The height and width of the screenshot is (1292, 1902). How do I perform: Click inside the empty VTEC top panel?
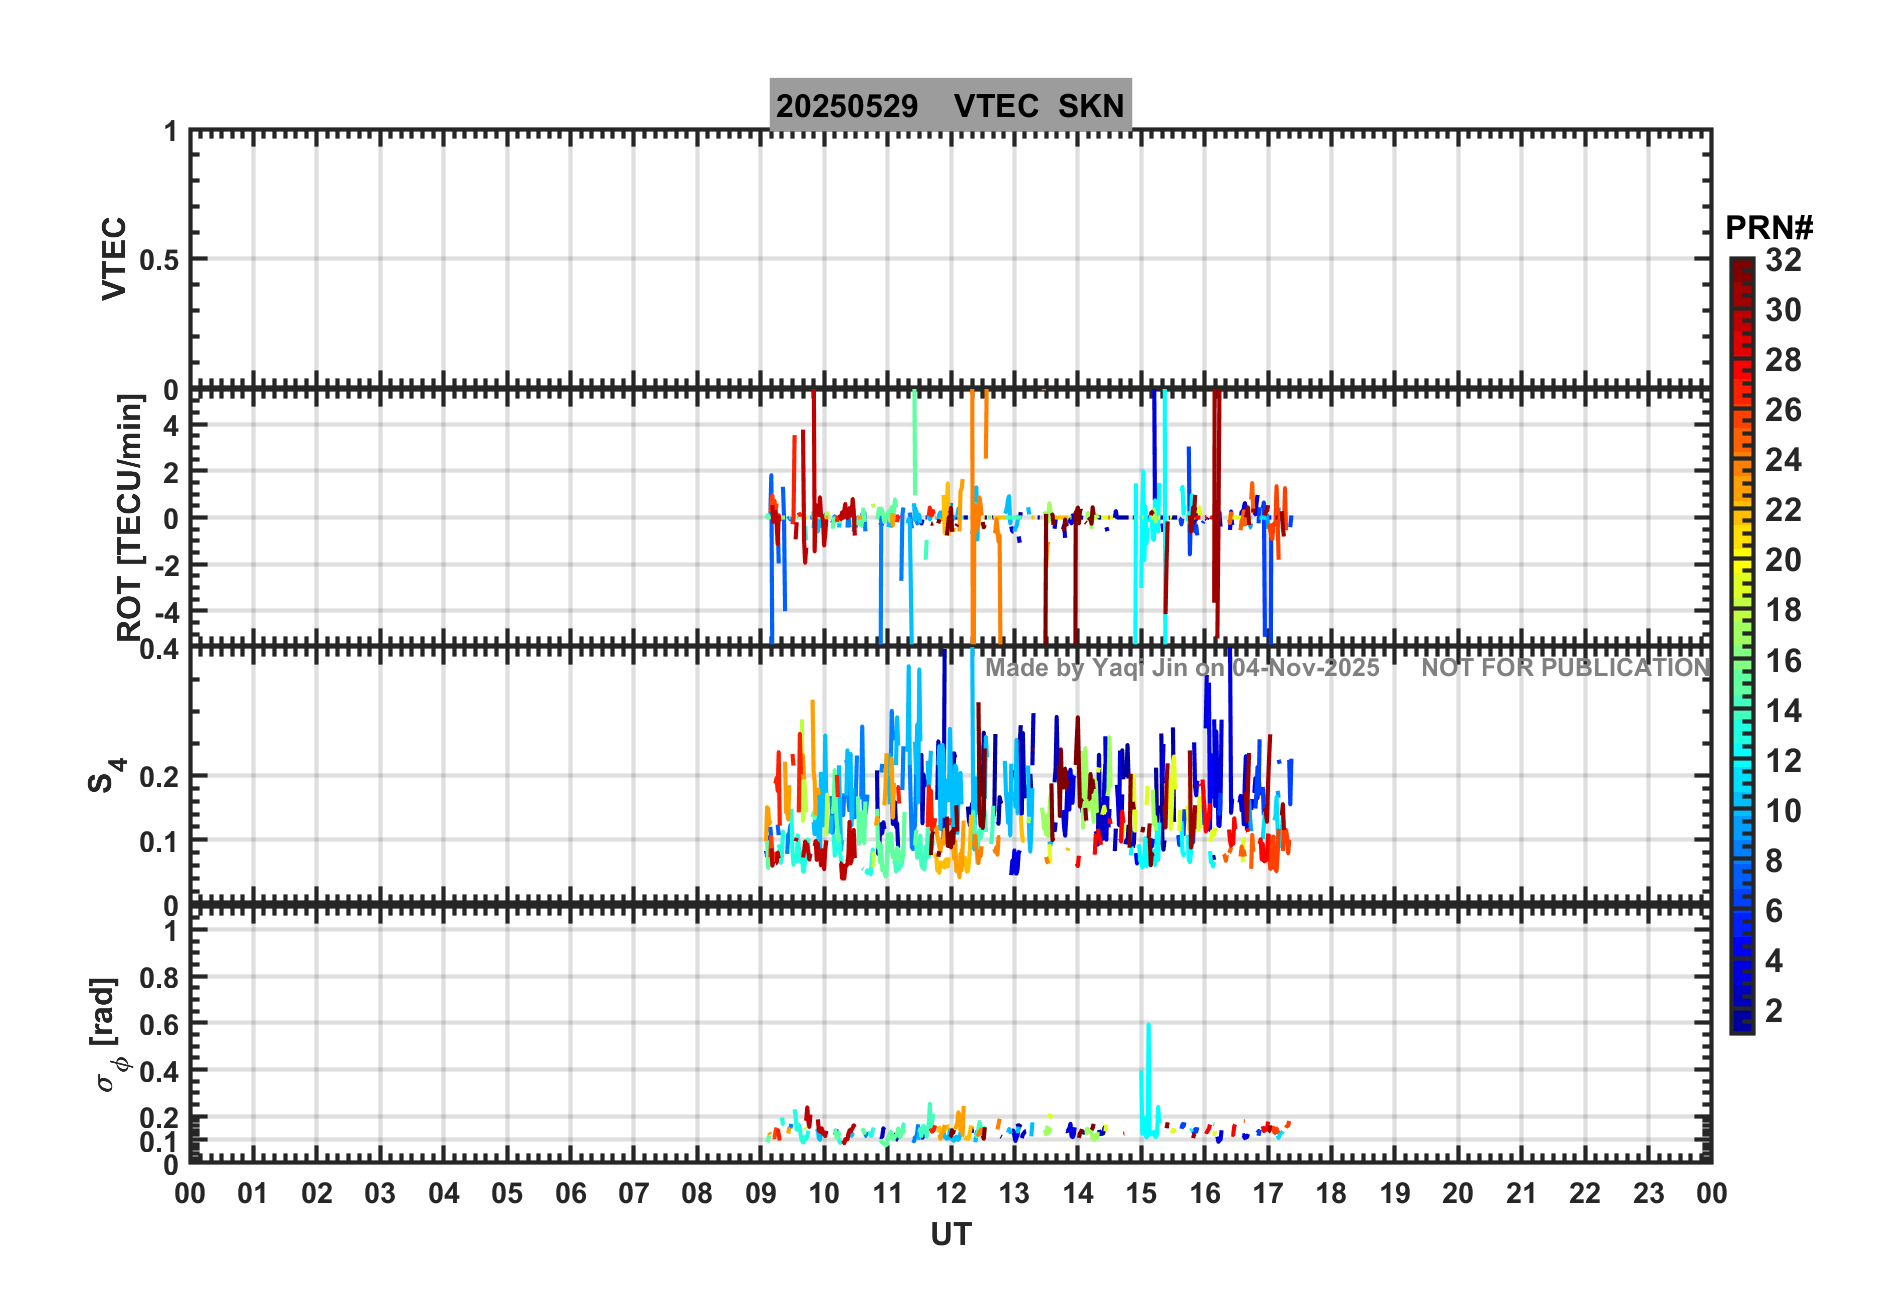pos(950,258)
